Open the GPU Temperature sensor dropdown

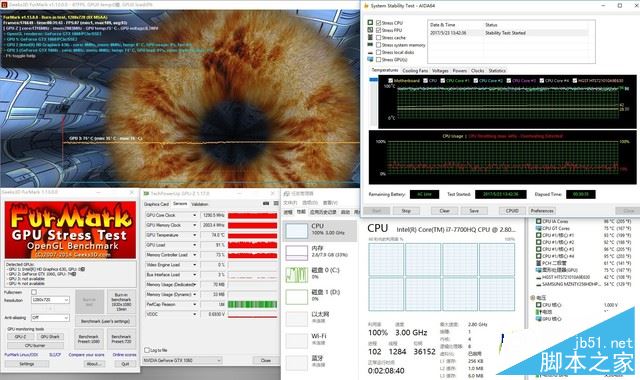[194, 235]
